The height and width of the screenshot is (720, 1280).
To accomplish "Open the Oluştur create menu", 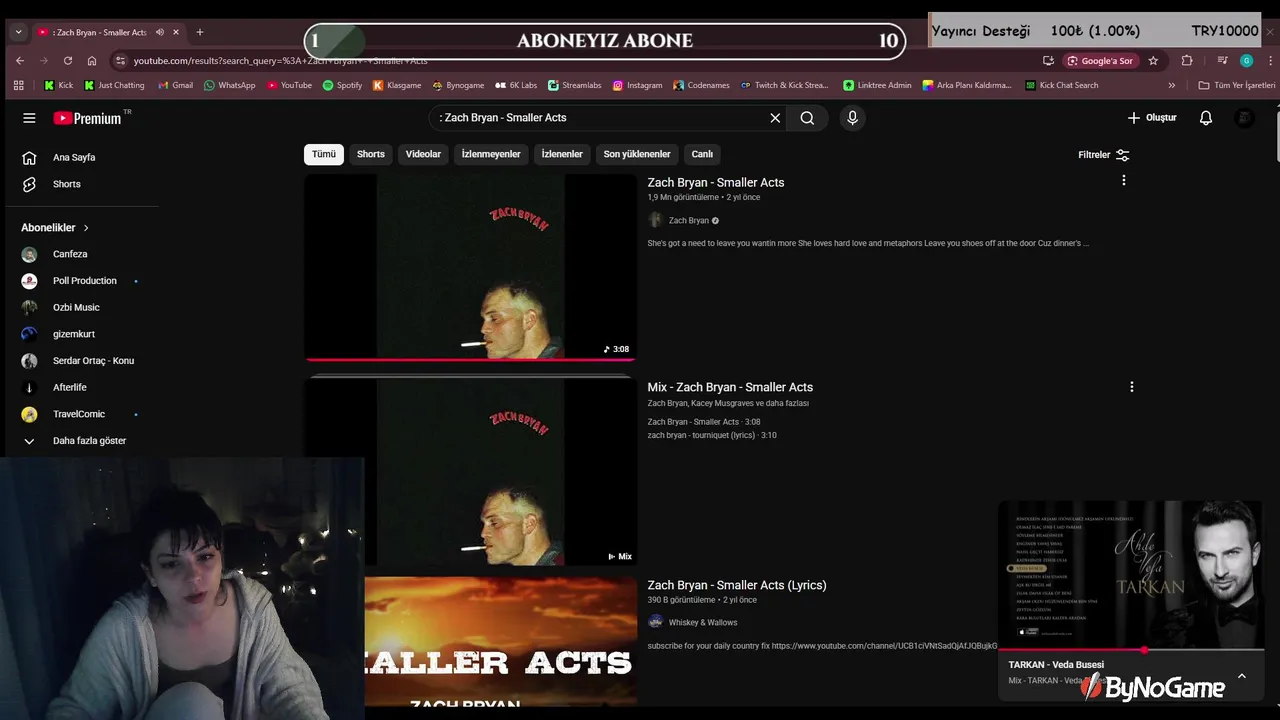I will [1152, 118].
